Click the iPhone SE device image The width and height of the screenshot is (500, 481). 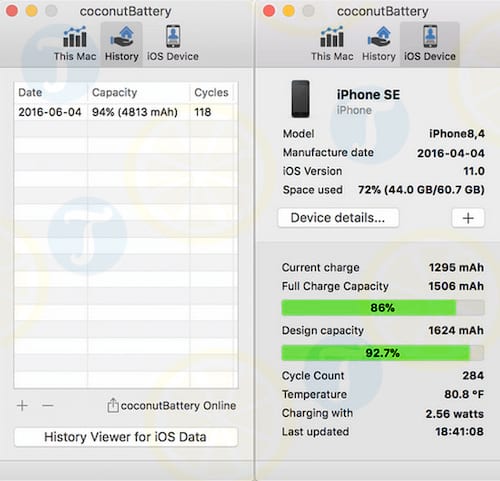pos(300,99)
